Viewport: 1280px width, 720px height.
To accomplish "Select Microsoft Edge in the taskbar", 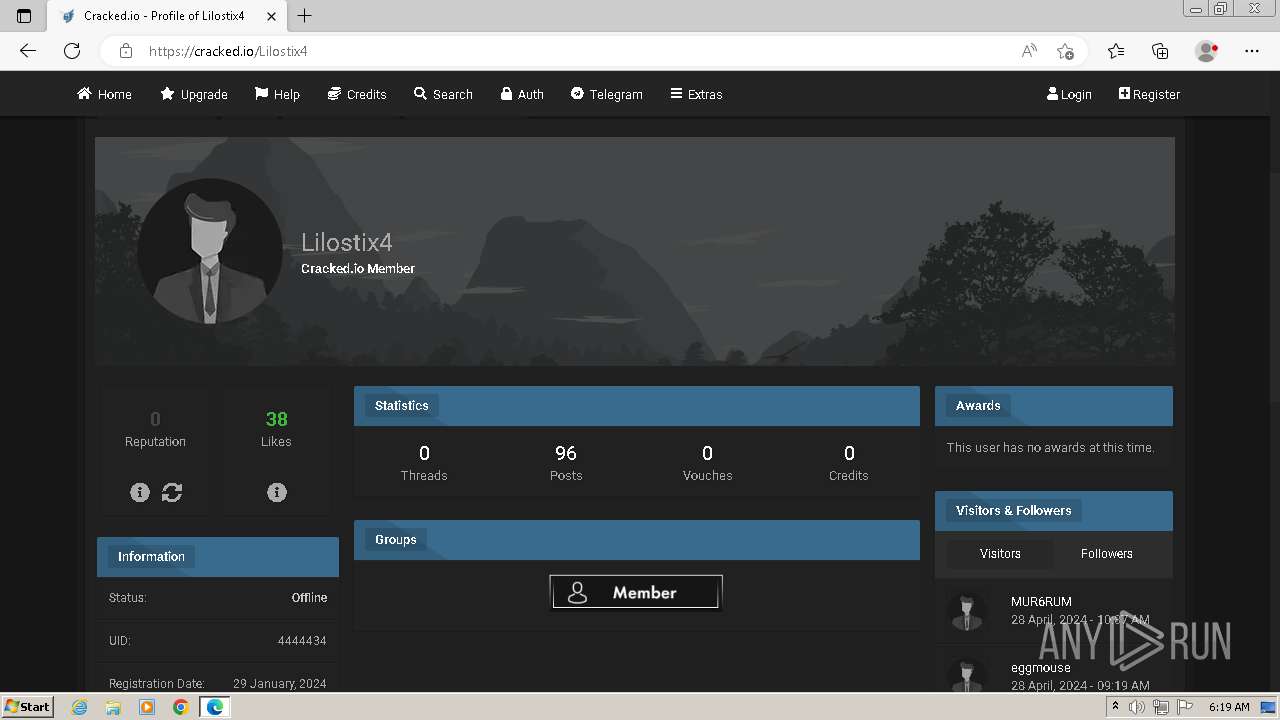I will (x=214, y=707).
